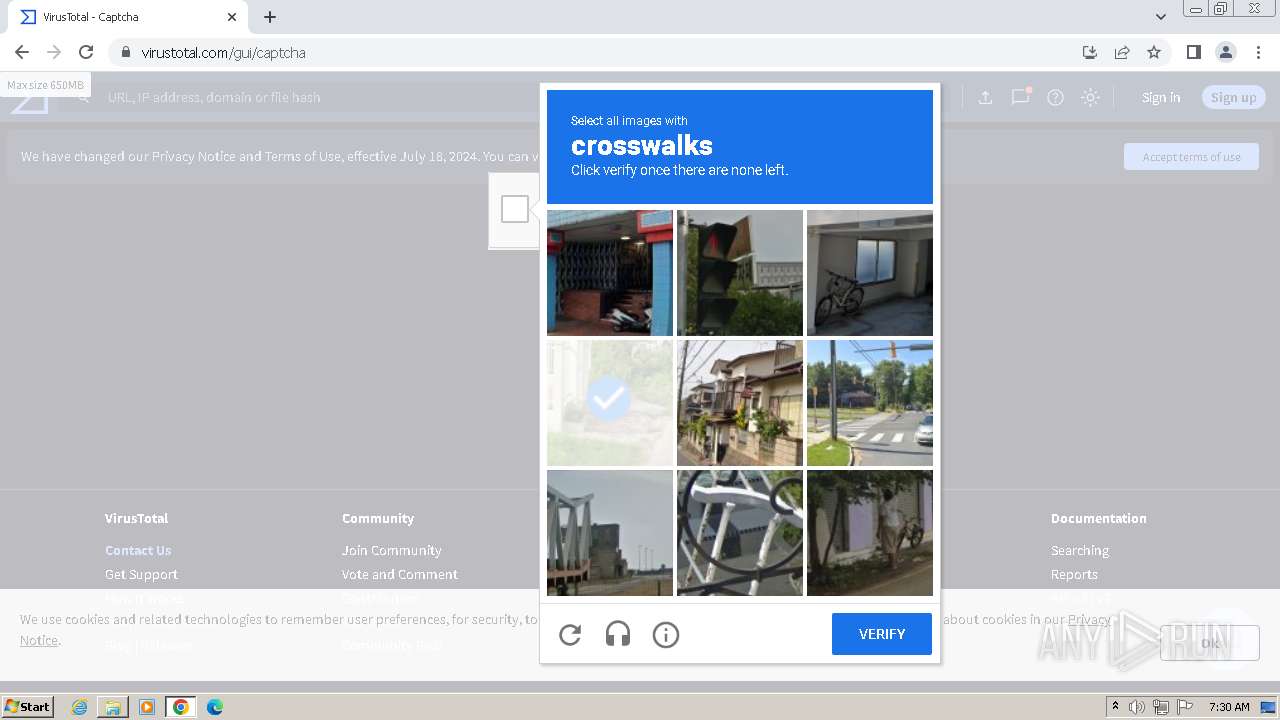Open the Vote and Comment link

(x=399, y=574)
